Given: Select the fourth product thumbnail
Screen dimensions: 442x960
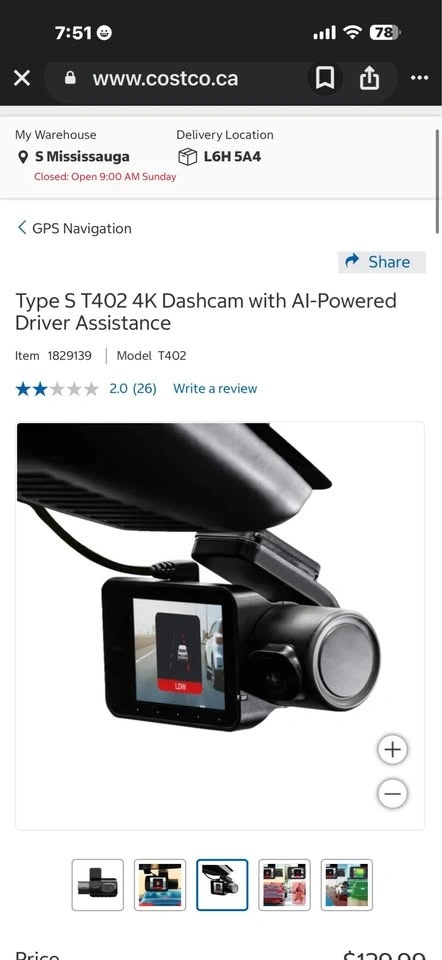Looking at the screenshot, I should pyautogui.click(x=284, y=885).
